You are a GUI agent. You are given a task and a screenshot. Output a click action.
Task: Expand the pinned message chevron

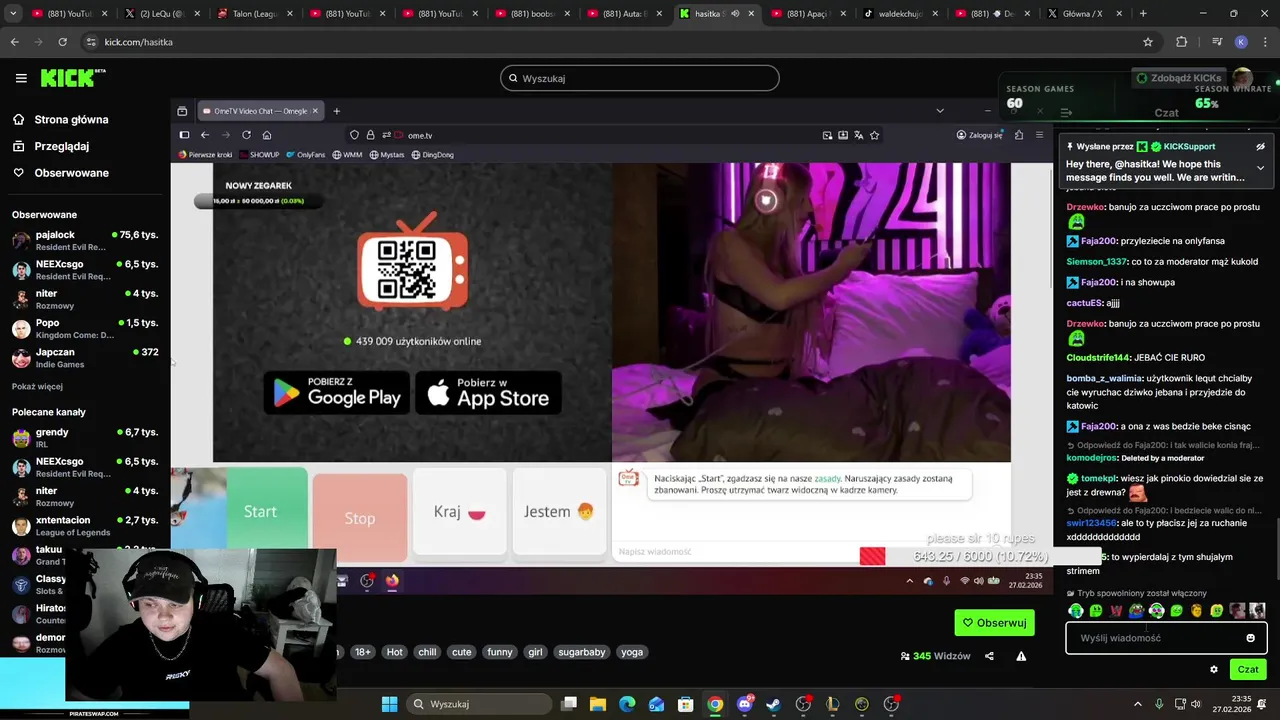(1260, 168)
